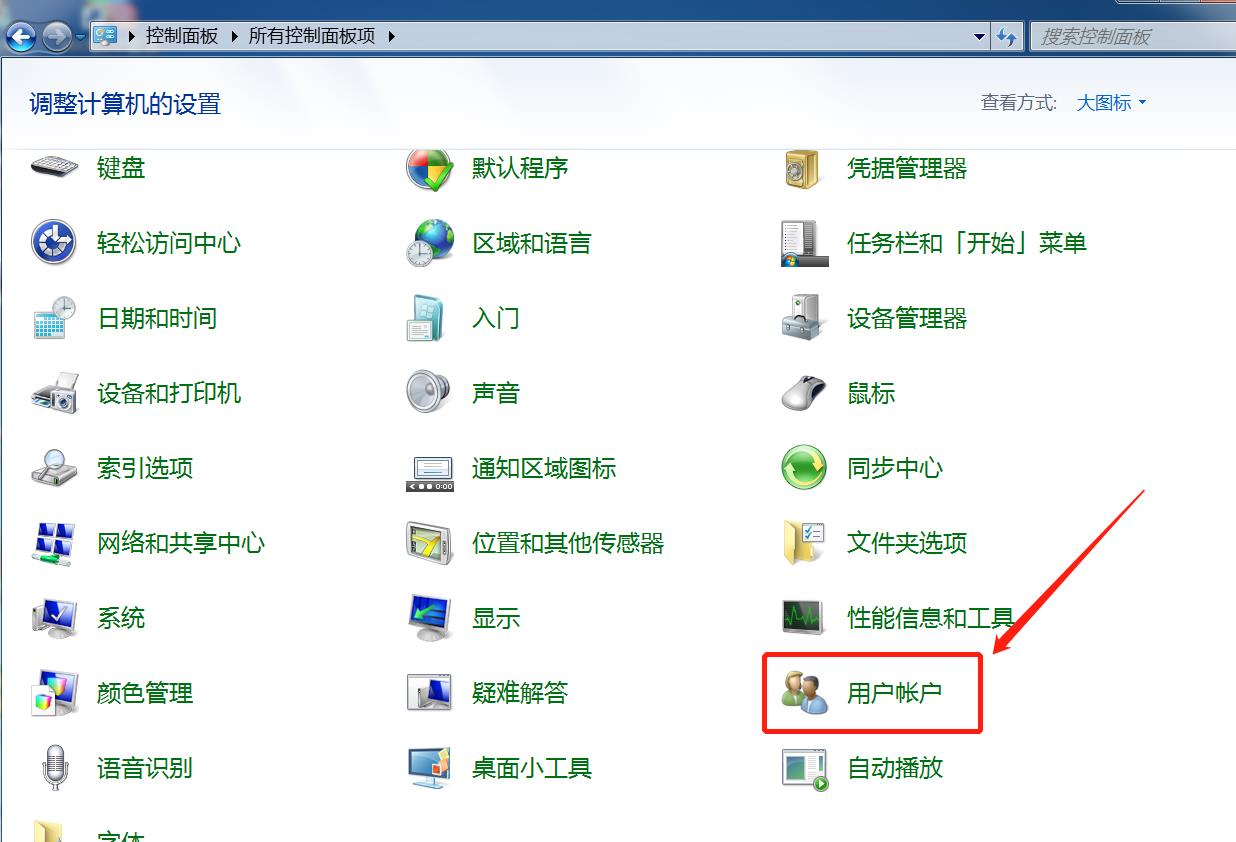Open the 凭据管理器 safe icon
Viewport: 1236px width, 842px height.
coord(803,168)
